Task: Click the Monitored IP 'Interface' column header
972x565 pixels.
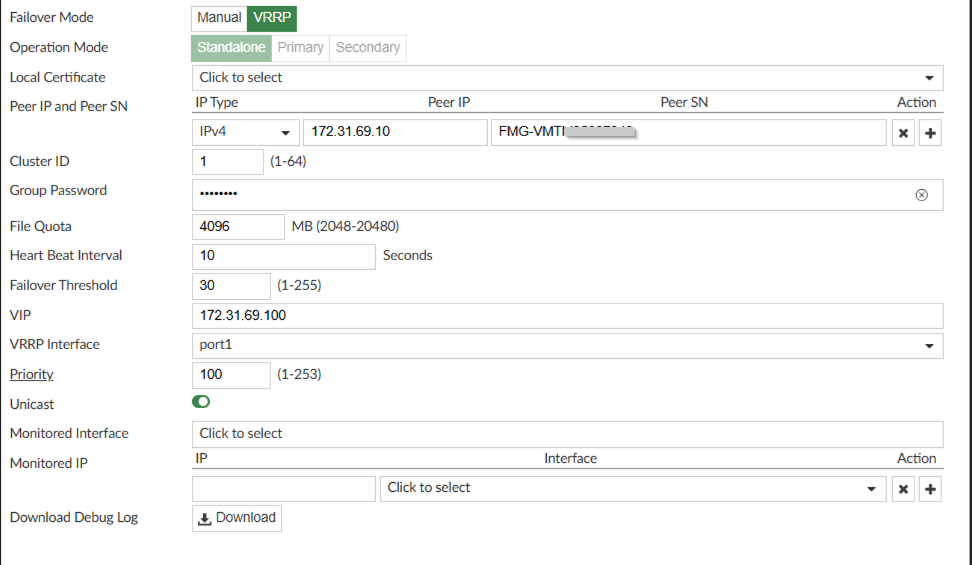Action: [x=570, y=458]
